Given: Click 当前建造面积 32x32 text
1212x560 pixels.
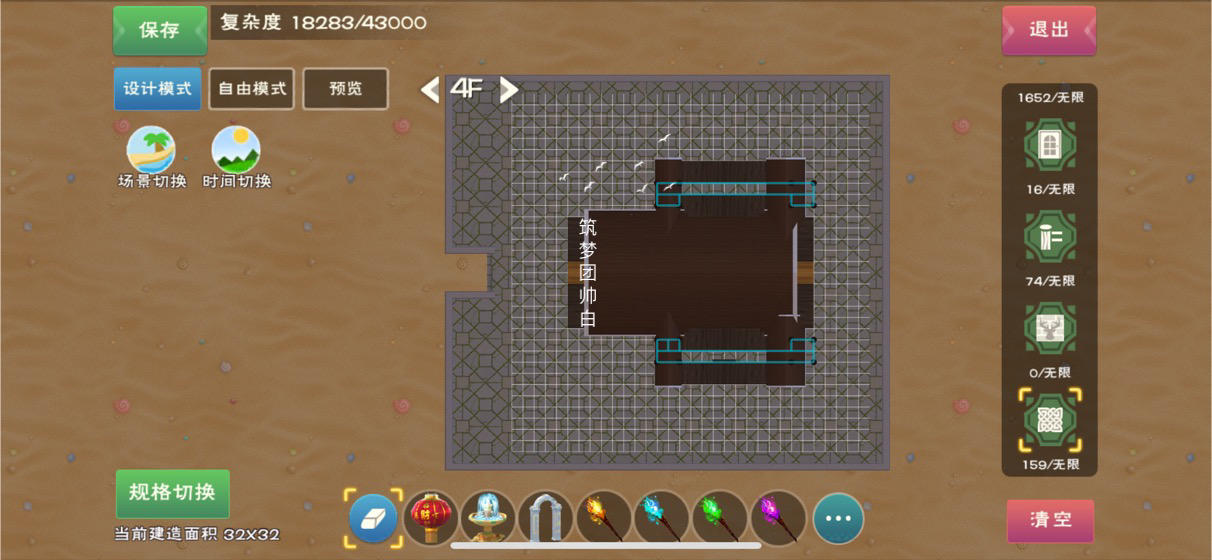Looking at the screenshot, I should (x=197, y=534).
